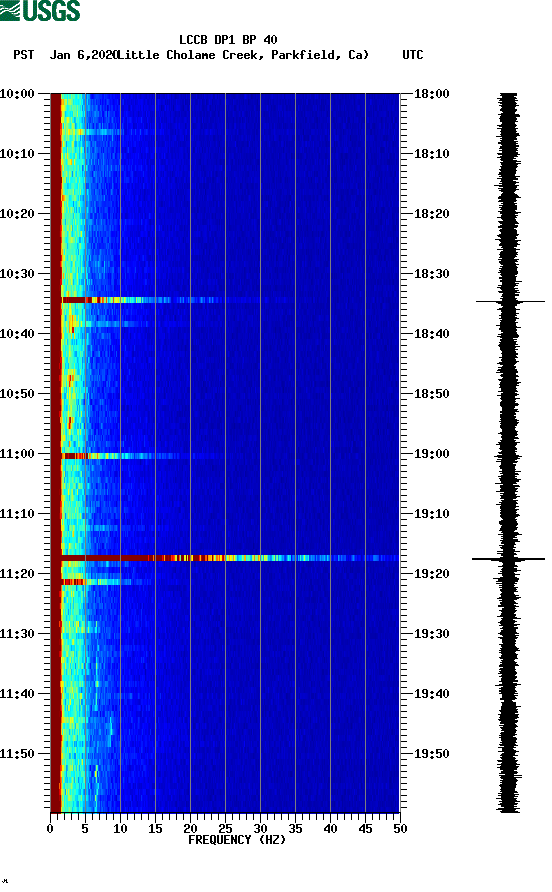Screen dimensions: 552x892
Task: Click the seismogram spike near 18:34 UTC
Action: [510, 301]
